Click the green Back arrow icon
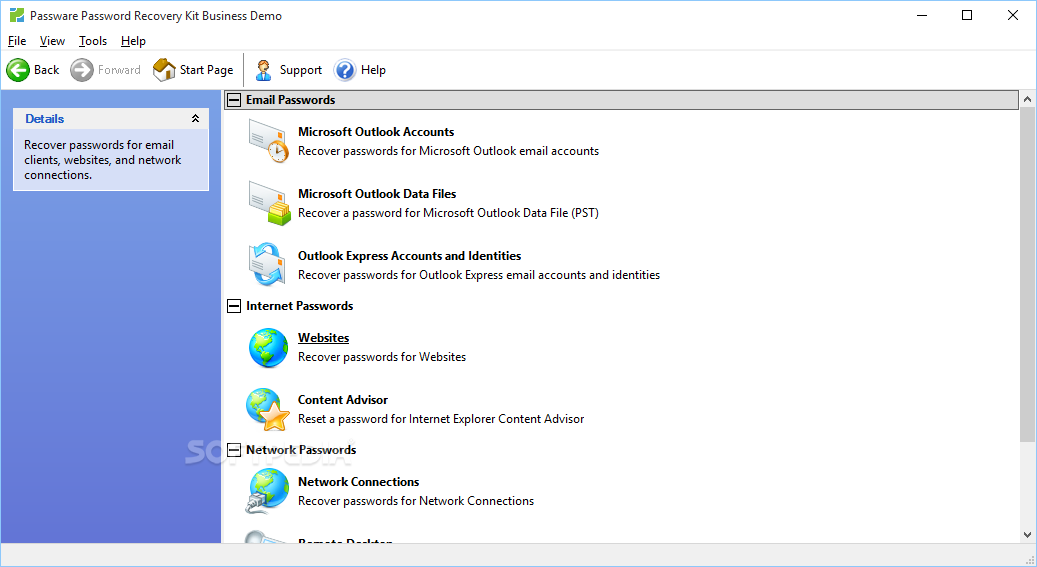Image resolution: width=1037 pixels, height=567 pixels. 18,69
